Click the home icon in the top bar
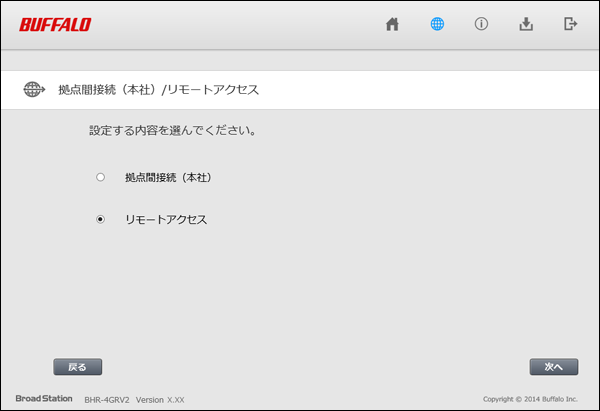 [x=393, y=25]
